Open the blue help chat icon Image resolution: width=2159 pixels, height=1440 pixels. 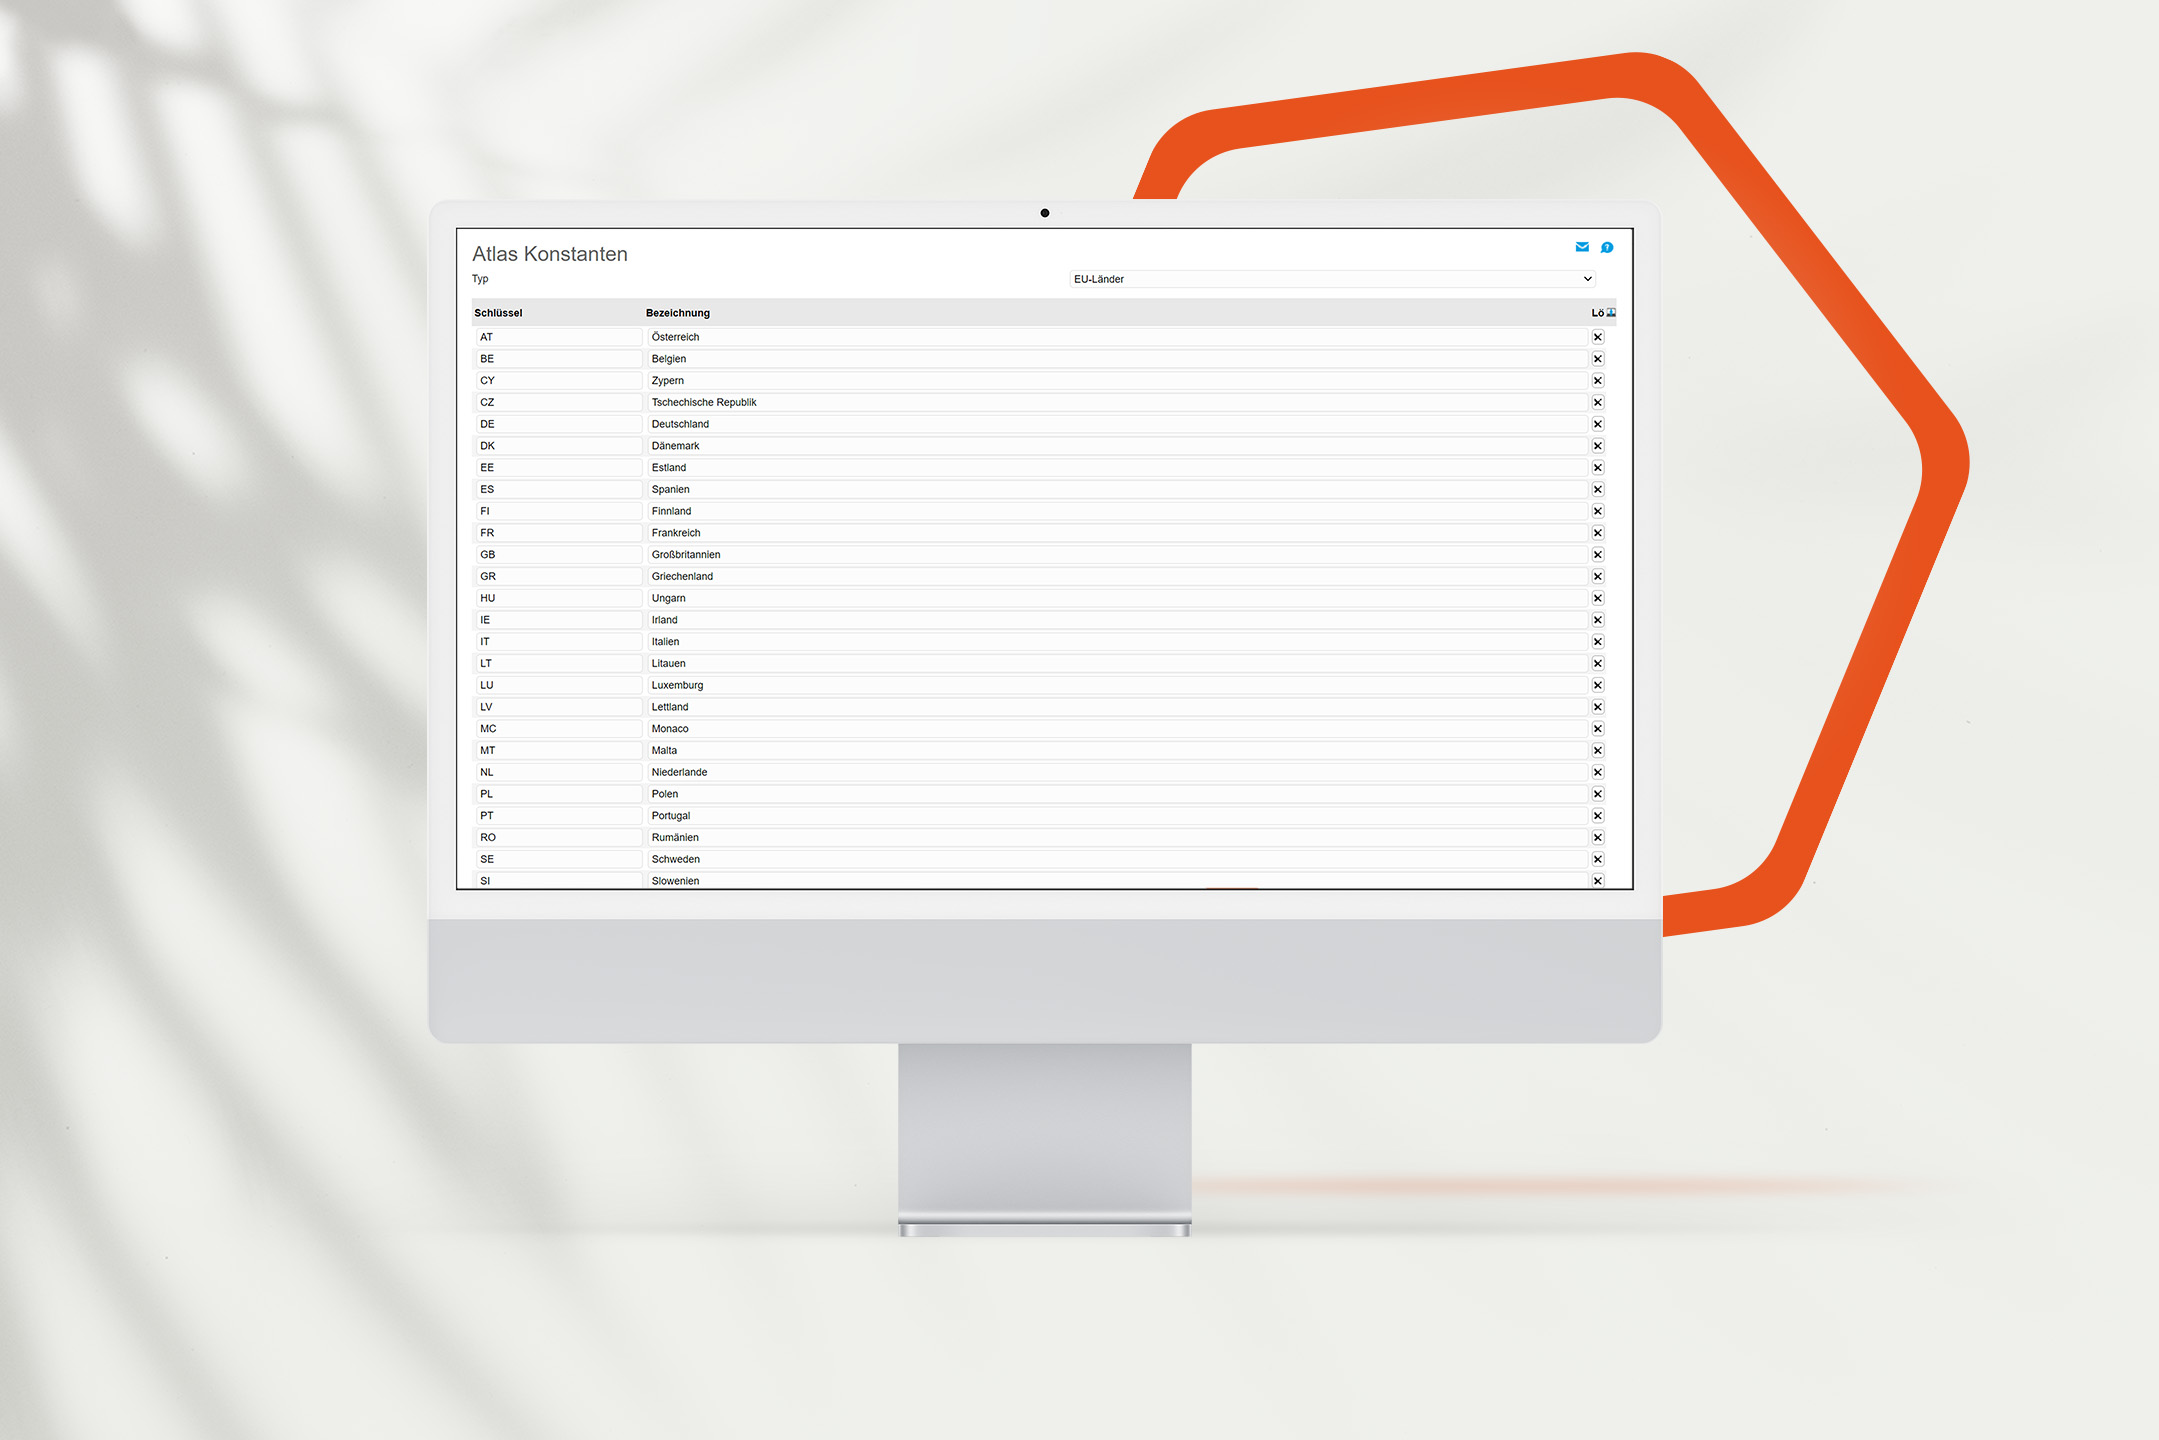click(x=1607, y=248)
